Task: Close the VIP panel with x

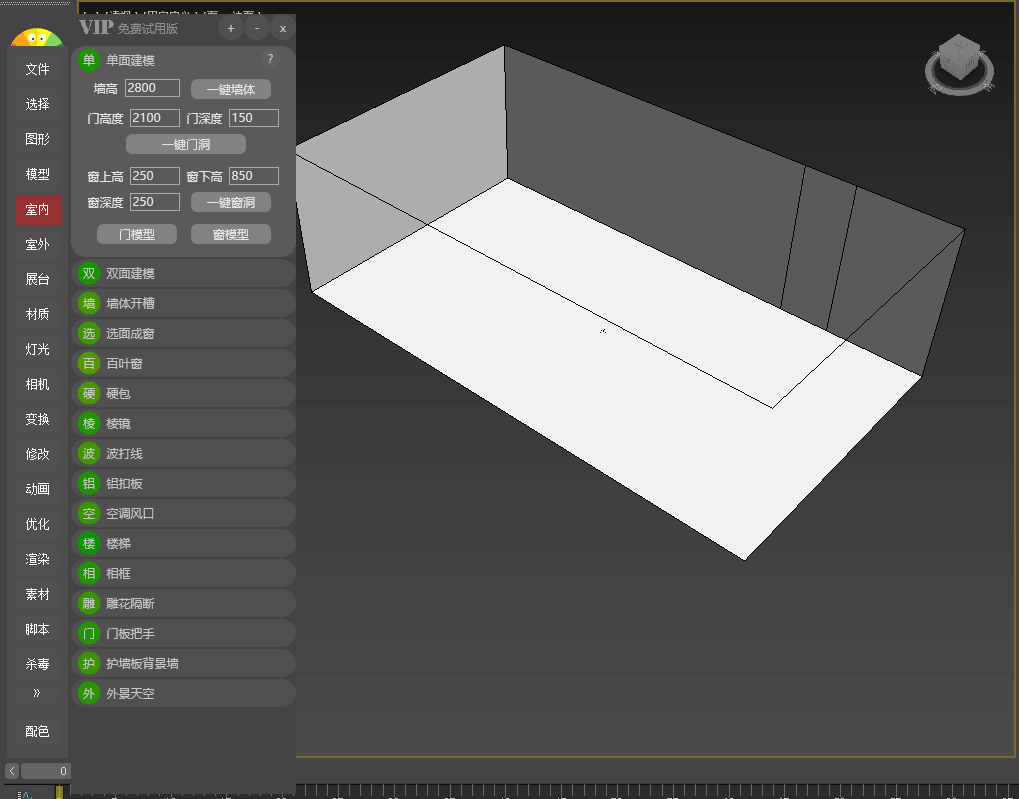Action: 283,29
